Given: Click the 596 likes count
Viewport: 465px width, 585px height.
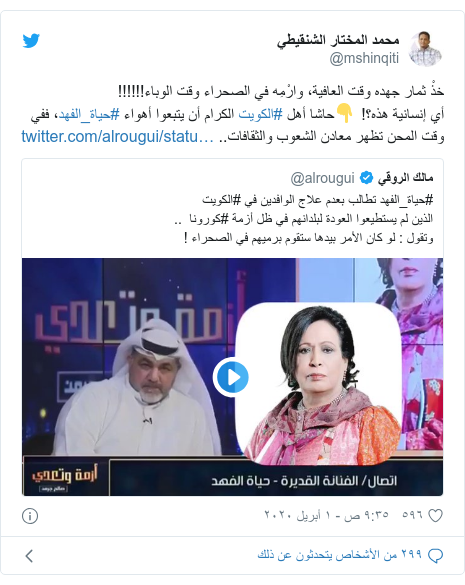Looking at the screenshot, I should (412, 515).
